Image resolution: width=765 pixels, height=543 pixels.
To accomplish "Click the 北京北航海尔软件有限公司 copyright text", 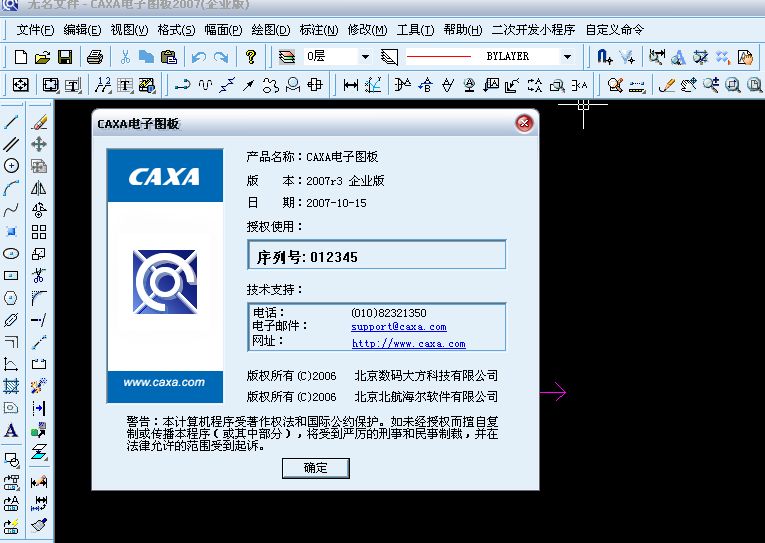I will 426,397.
